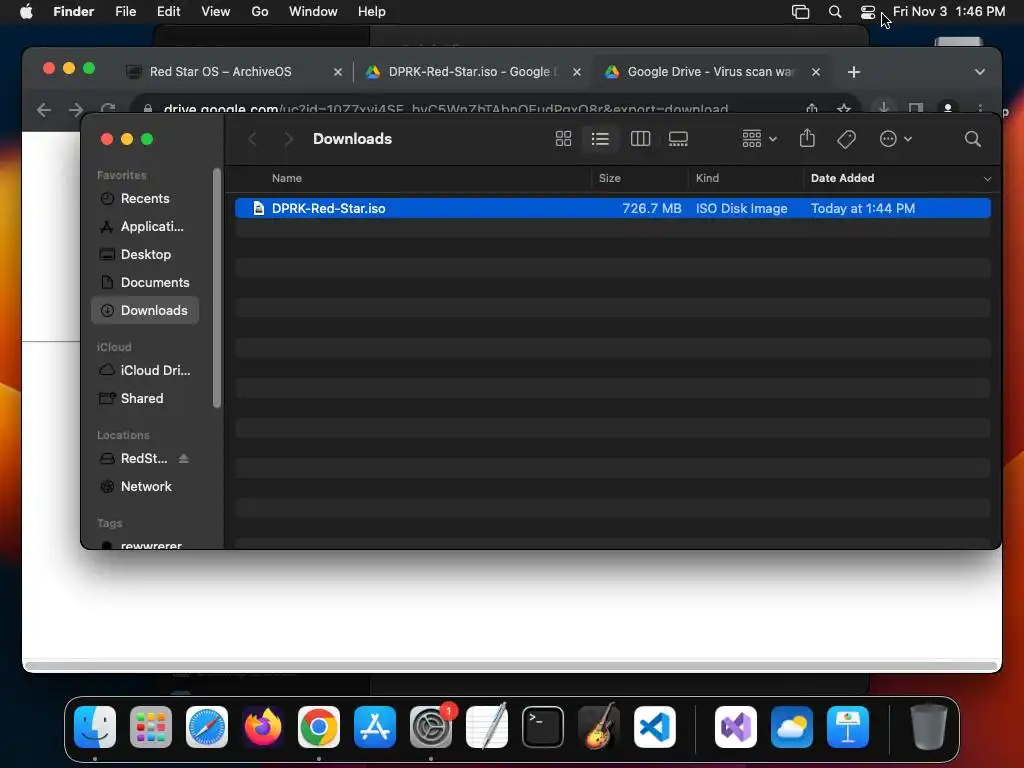Switch to the Red Star OS – ArchiveOS tab
This screenshot has width=1024, height=768.
(x=221, y=72)
